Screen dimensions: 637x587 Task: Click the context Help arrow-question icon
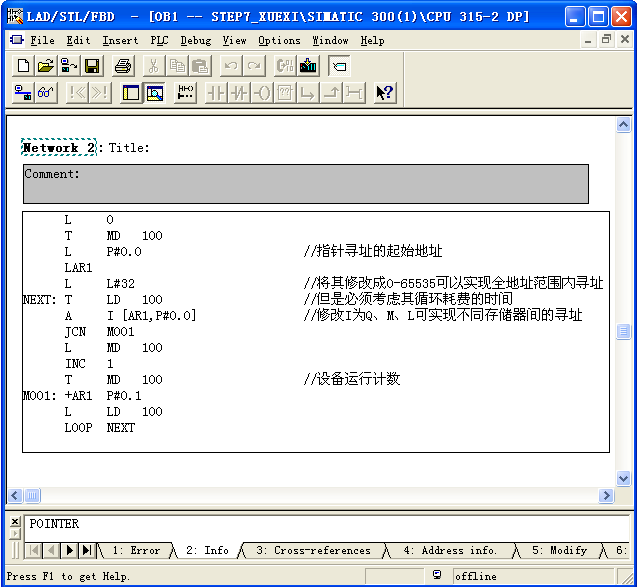click(385, 93)
